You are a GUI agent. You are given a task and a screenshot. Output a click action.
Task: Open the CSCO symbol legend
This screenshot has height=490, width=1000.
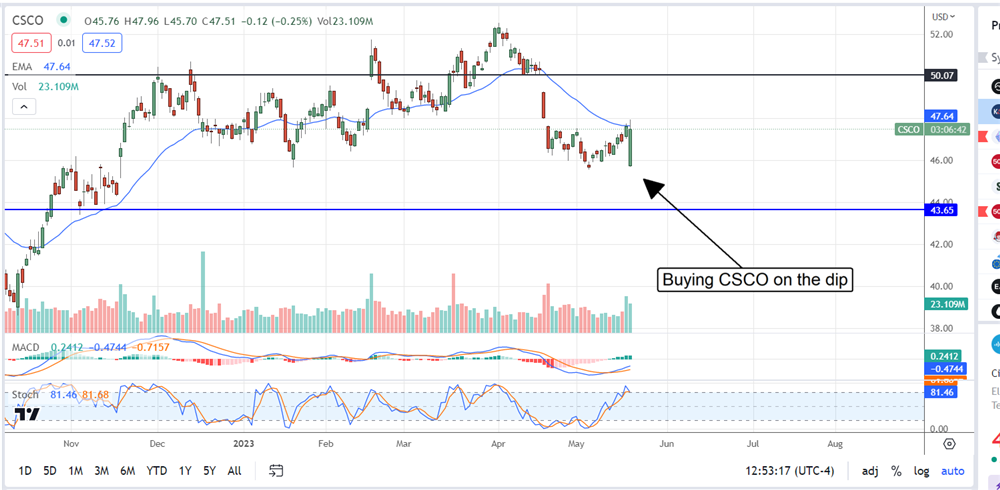pyautogui.click(x=30, y=18)
